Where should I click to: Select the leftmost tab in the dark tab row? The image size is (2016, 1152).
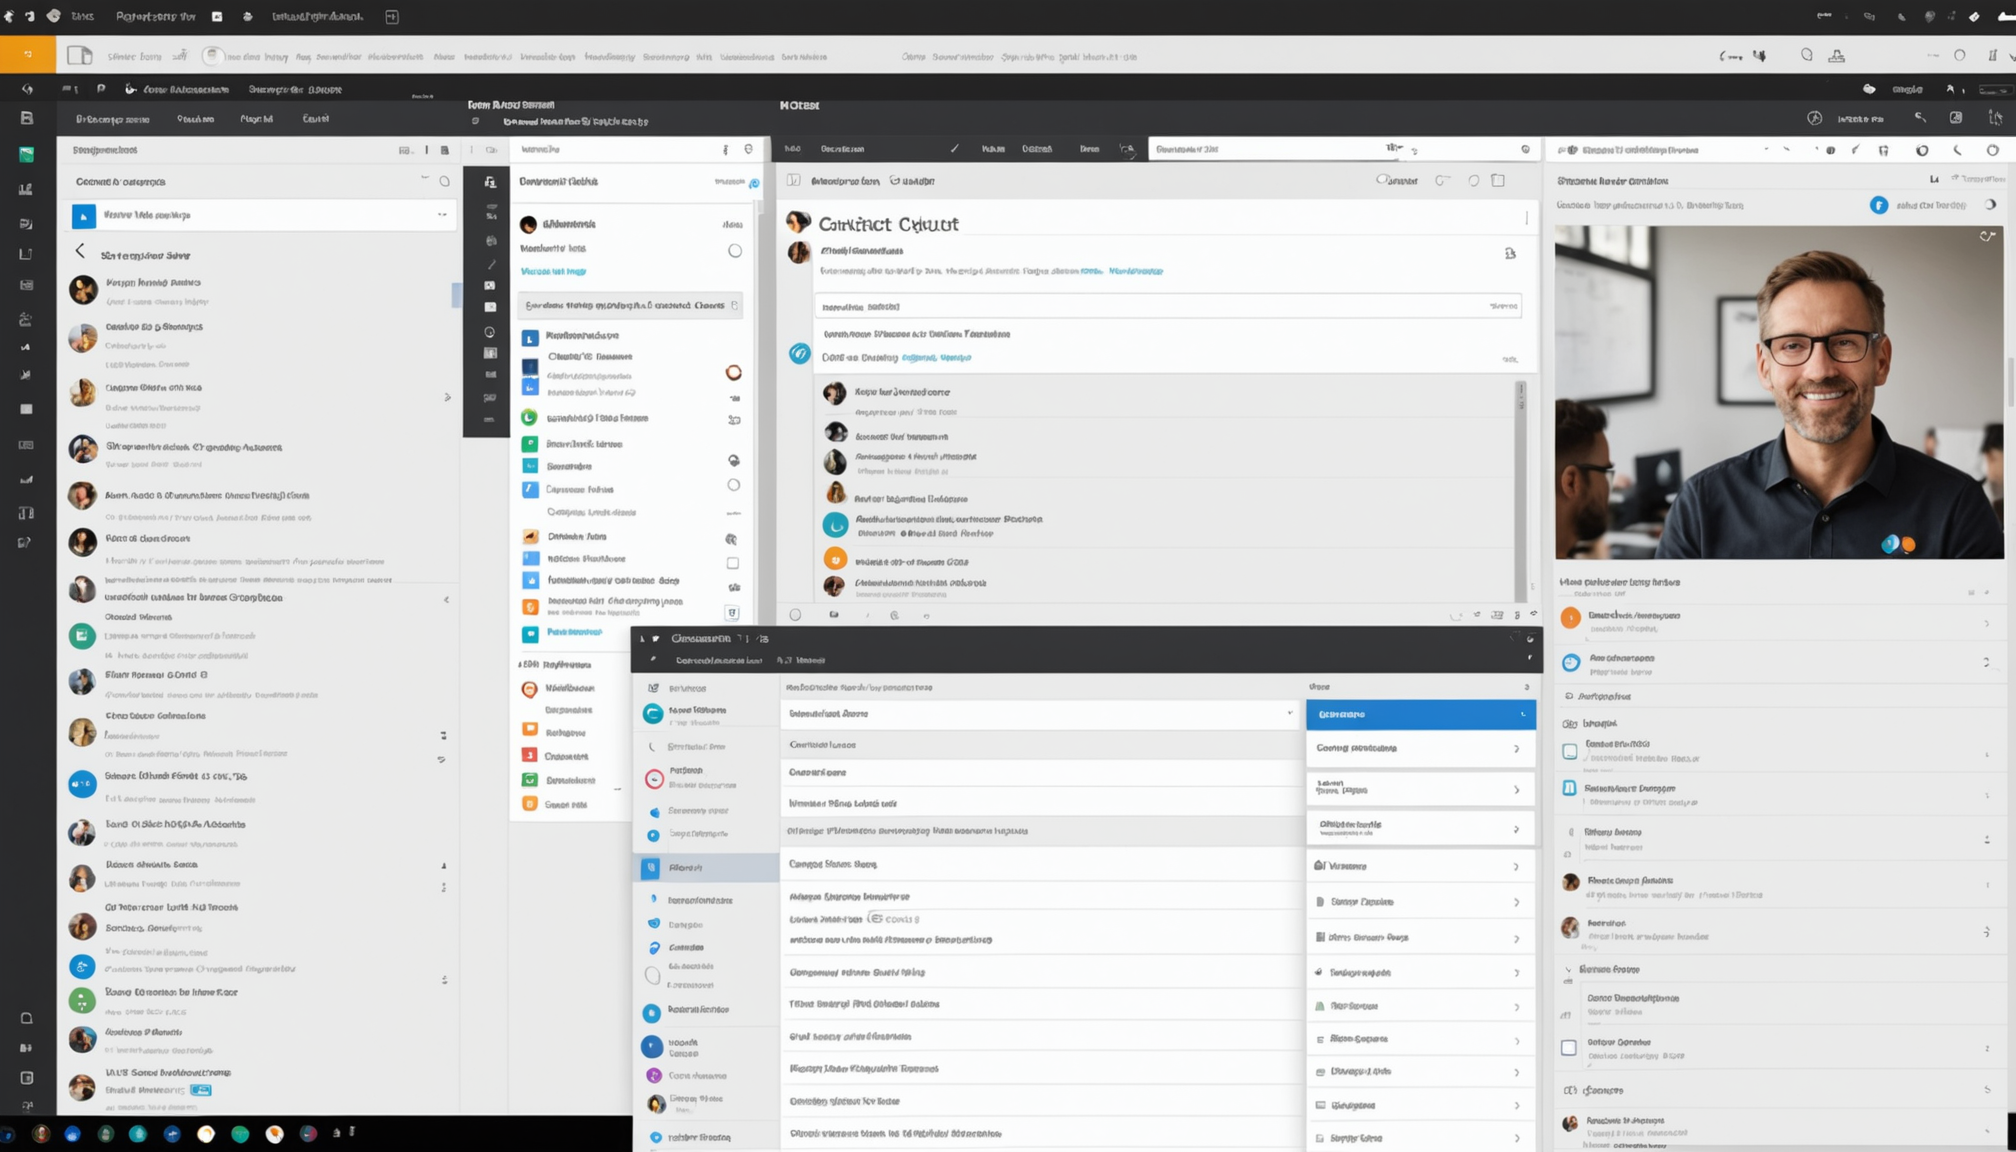[113, 119]
